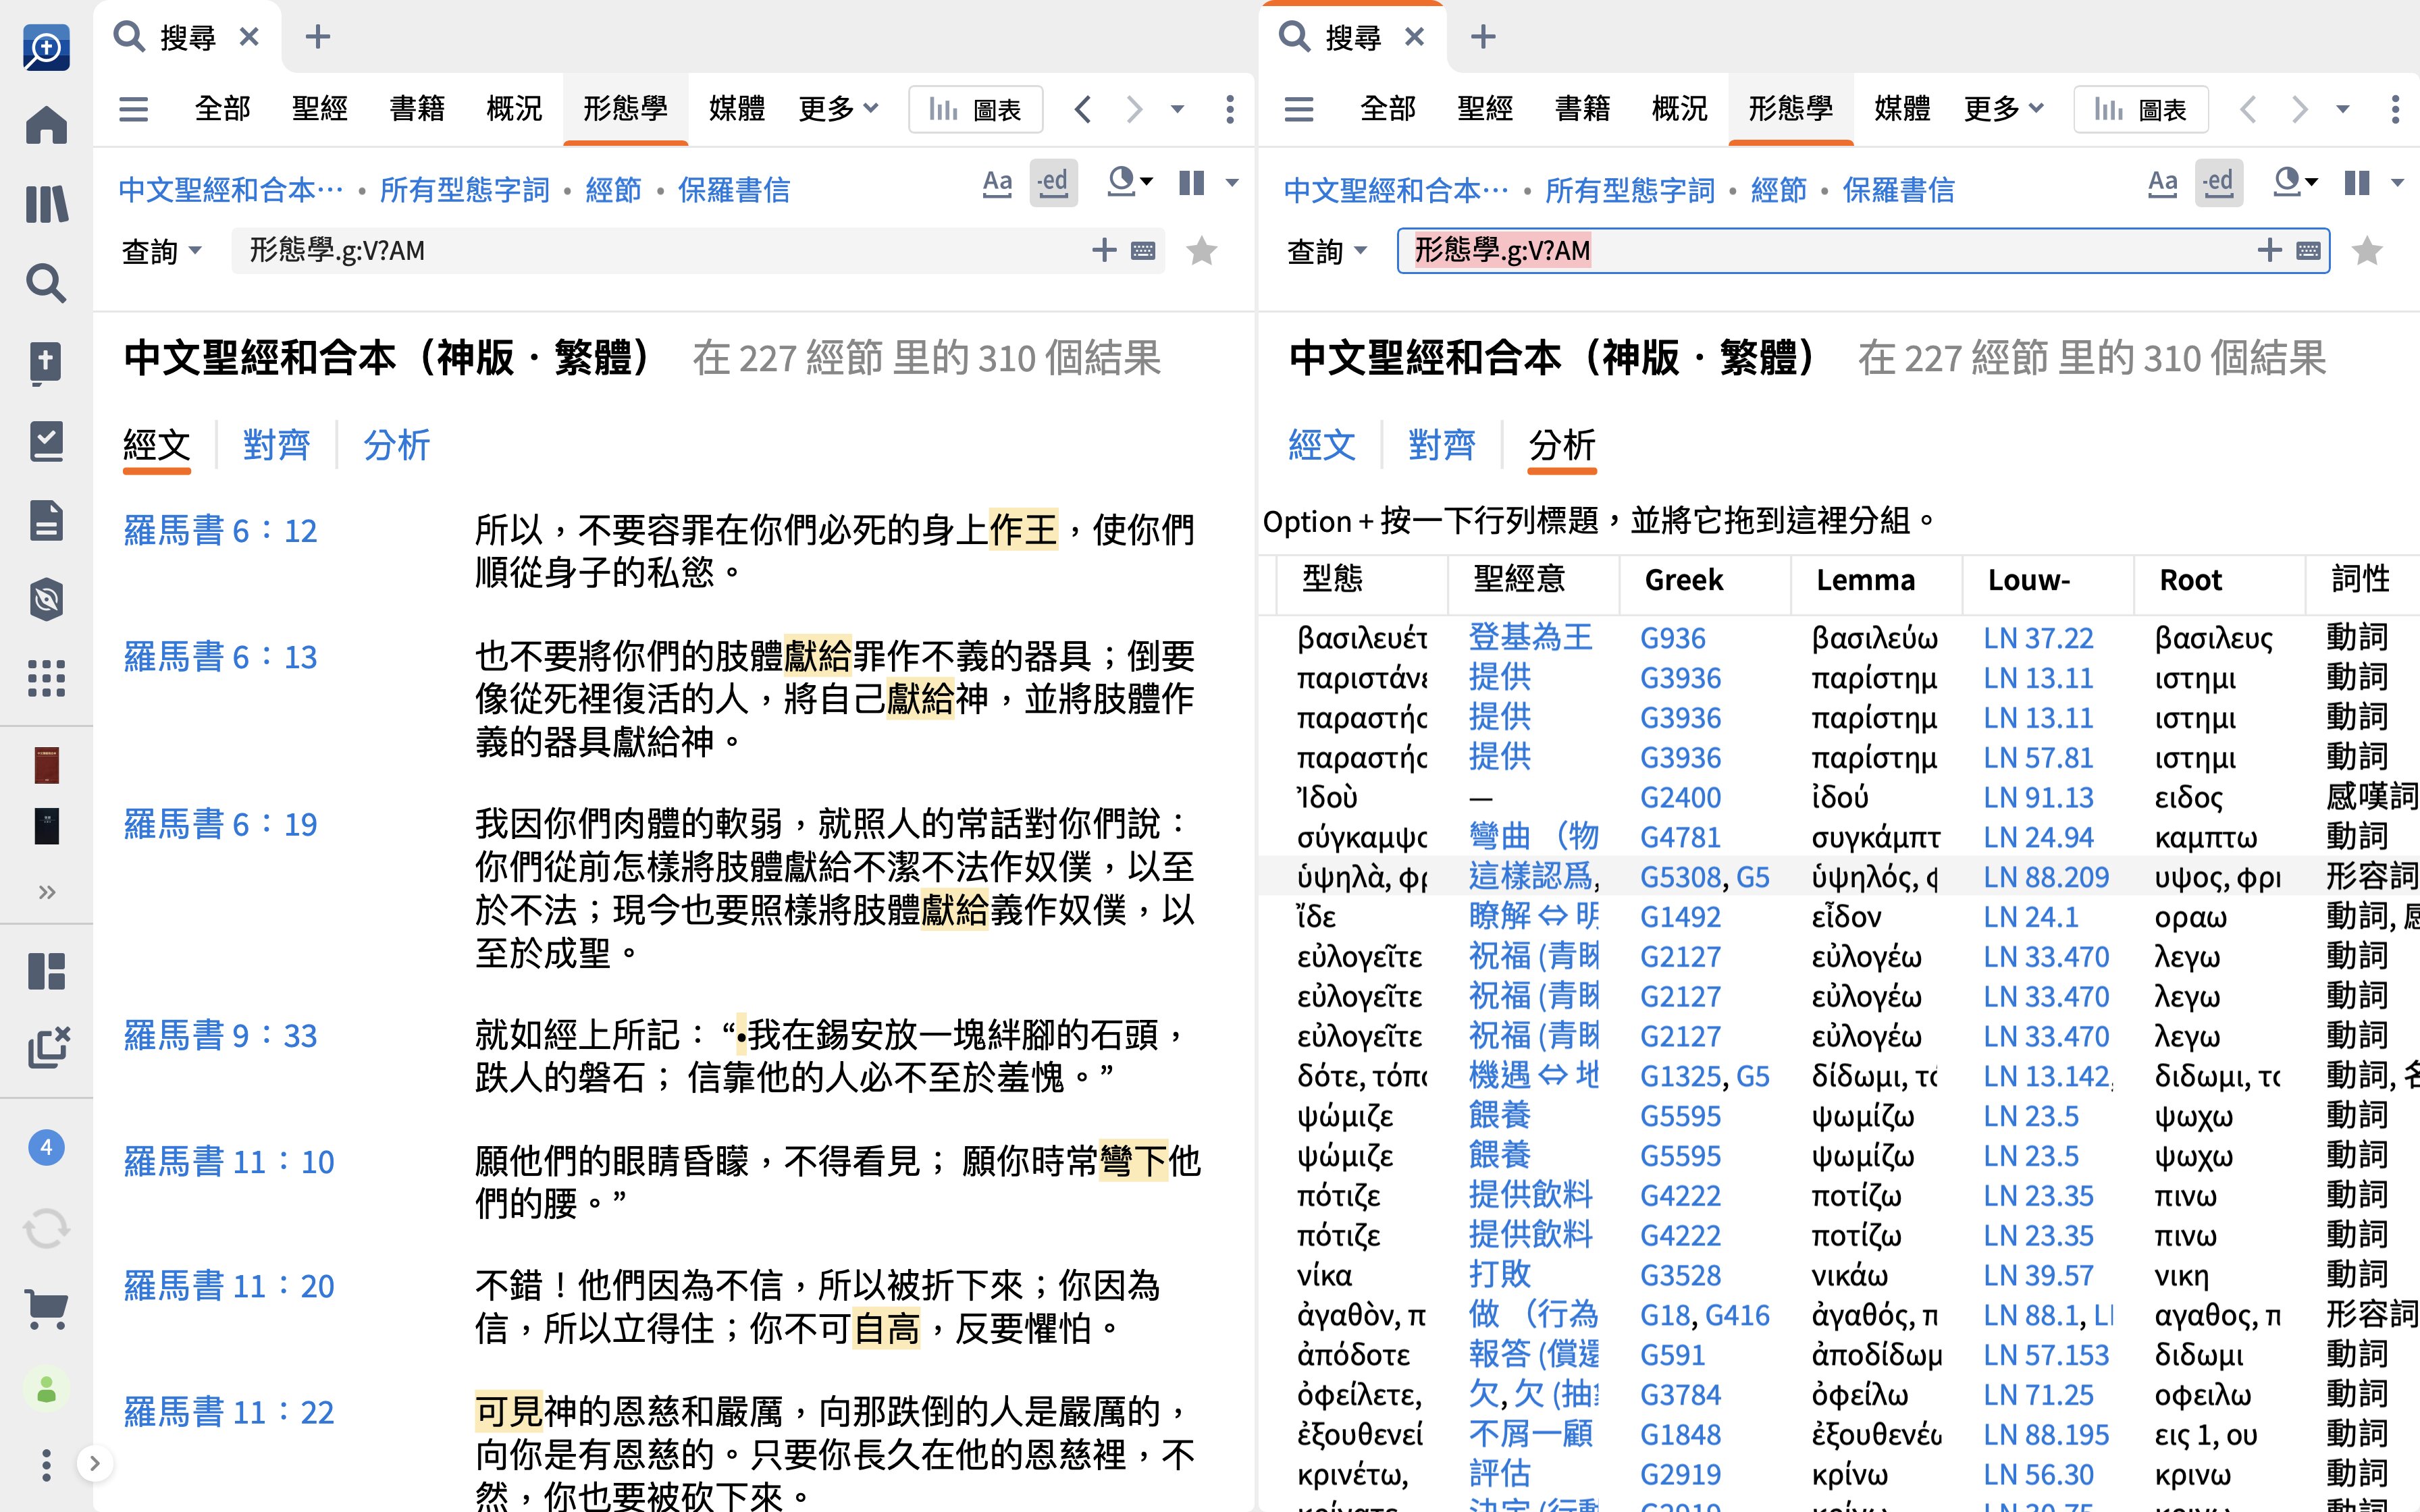Click 所有型態字詞 link in right panel
The image size is (2420, 1512).
1630,189
